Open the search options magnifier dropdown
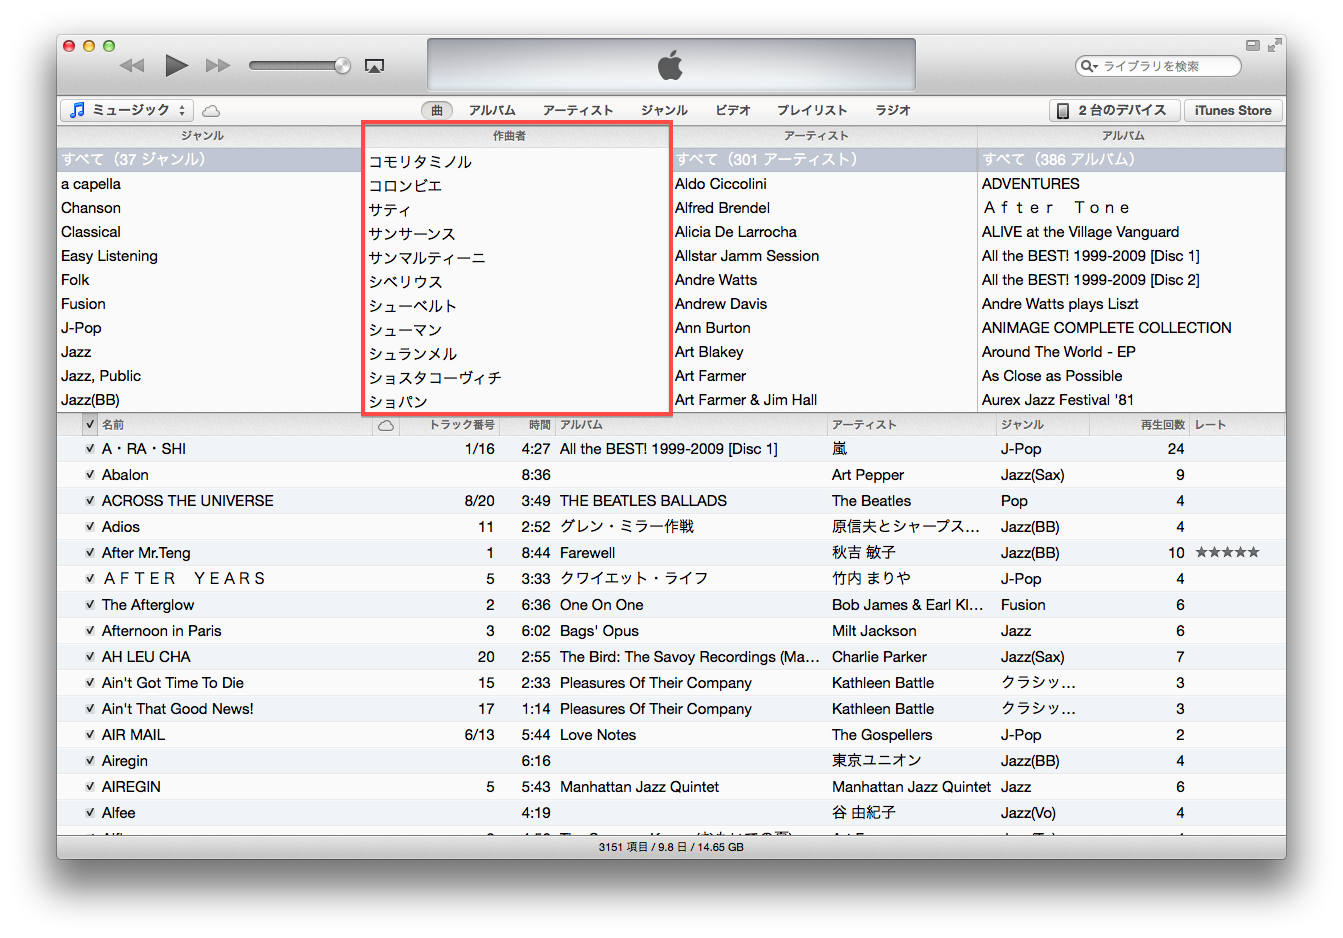 point(1088,66)
